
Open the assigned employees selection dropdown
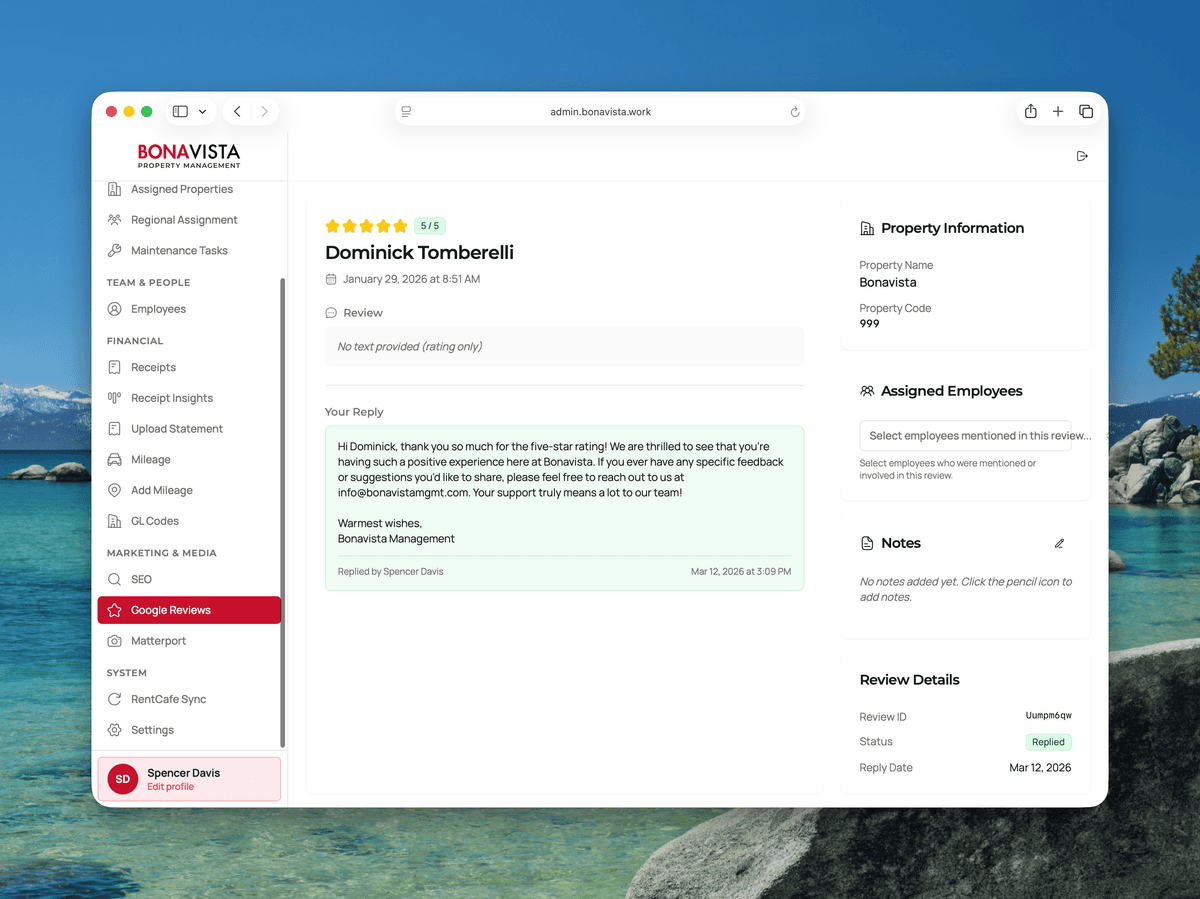point(964,435)
